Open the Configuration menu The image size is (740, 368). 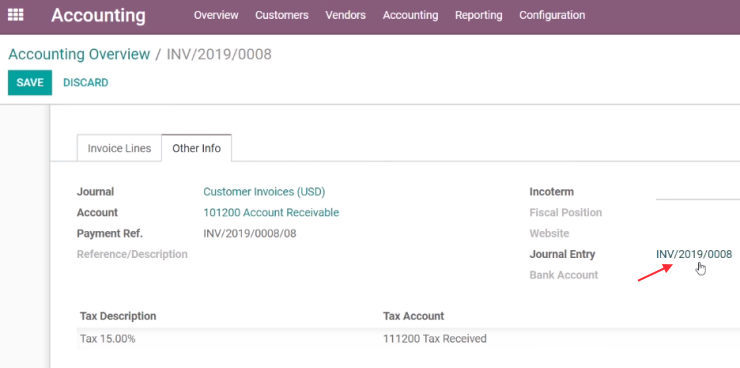pos(552,15)
